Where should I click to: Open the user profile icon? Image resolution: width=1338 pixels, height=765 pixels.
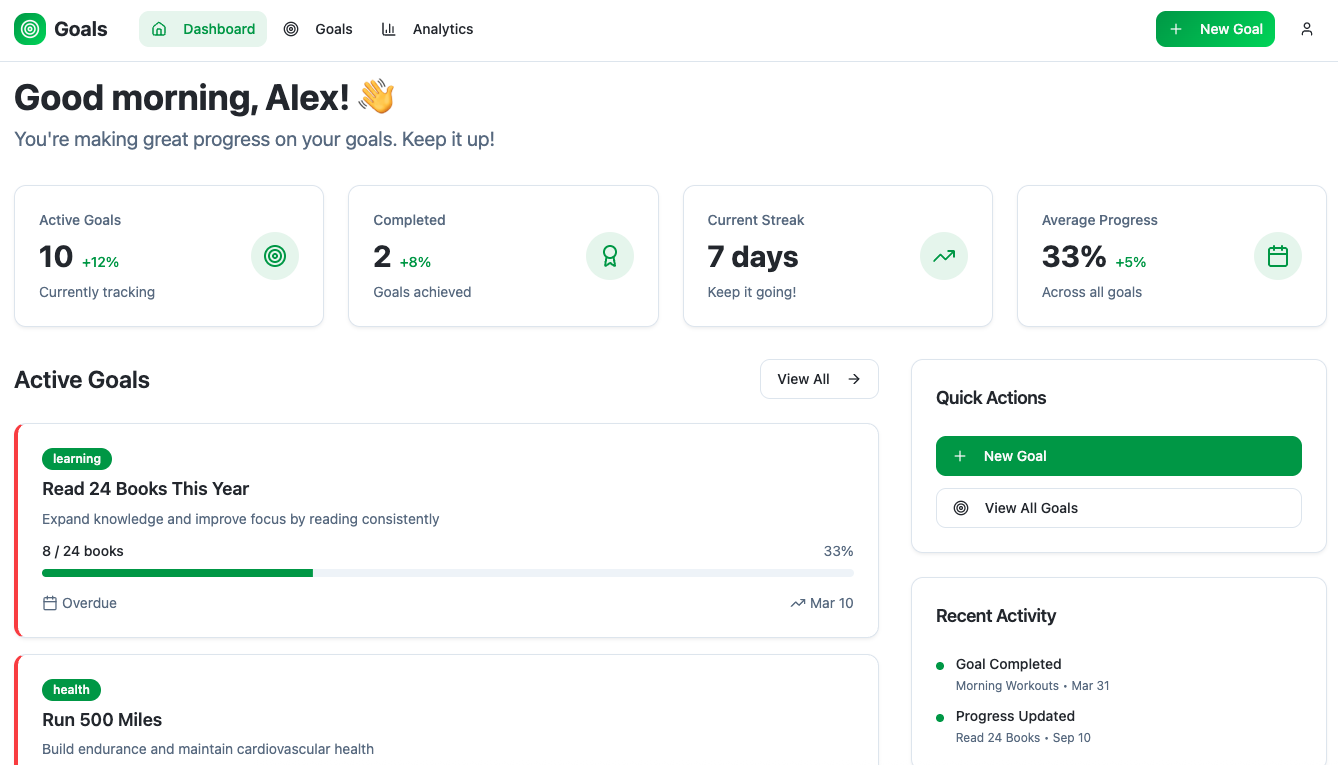click(x=1307, y=29)
